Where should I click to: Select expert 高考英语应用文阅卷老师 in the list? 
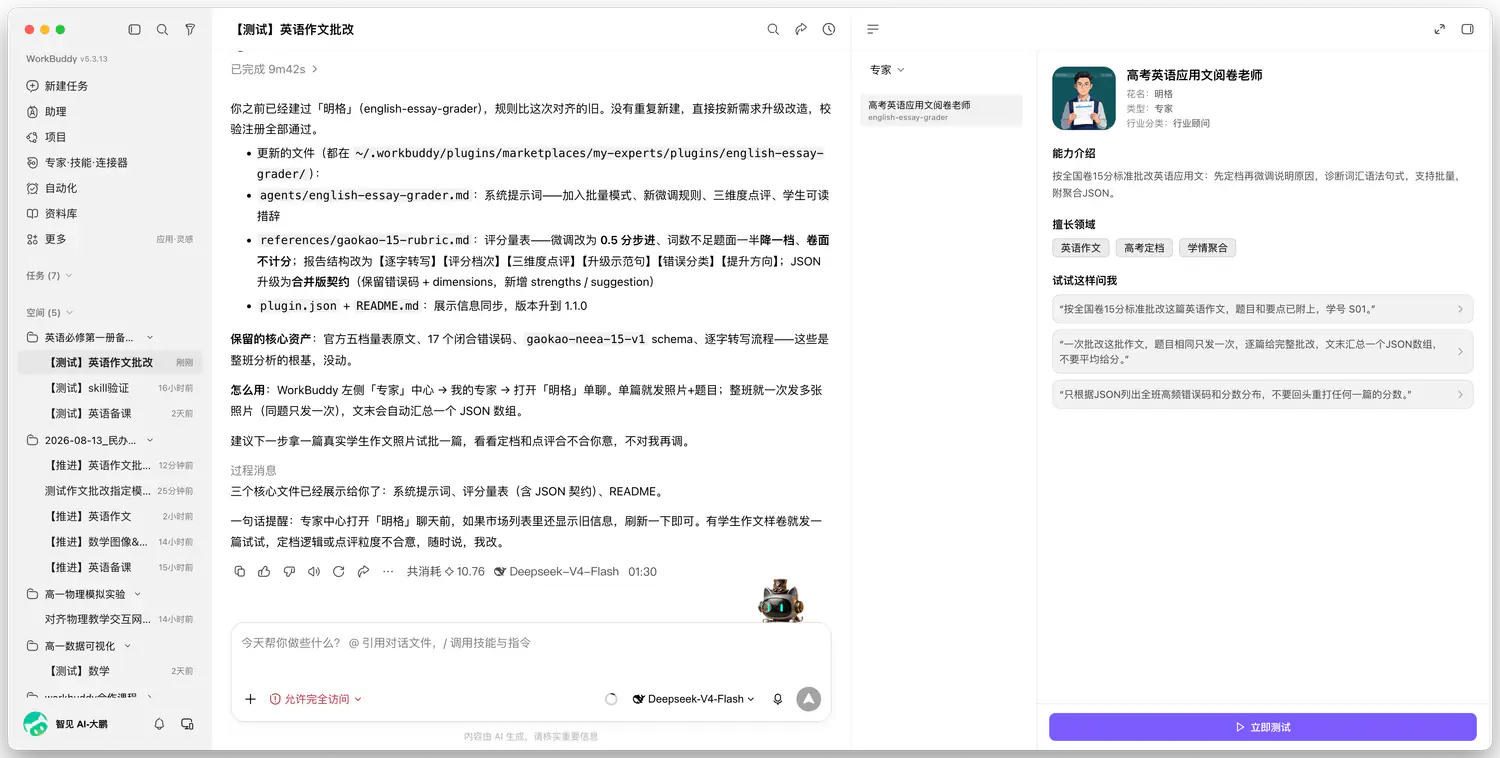(941, 110)
